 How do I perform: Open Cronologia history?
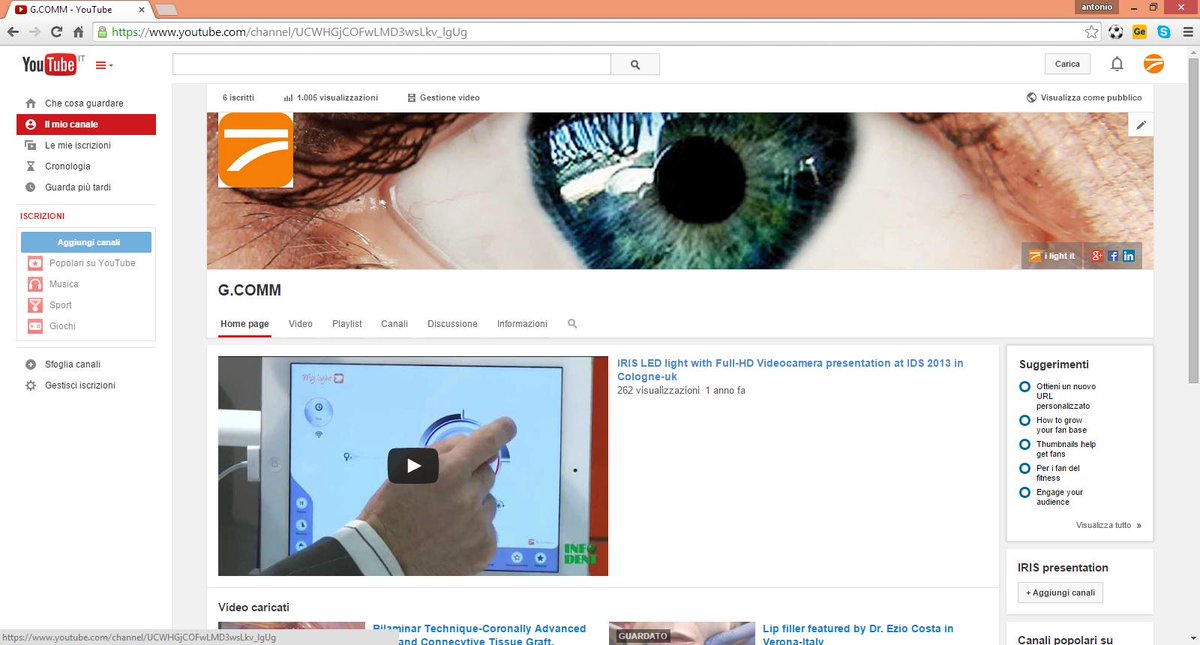pyautogui.click(x=68, y=166)
